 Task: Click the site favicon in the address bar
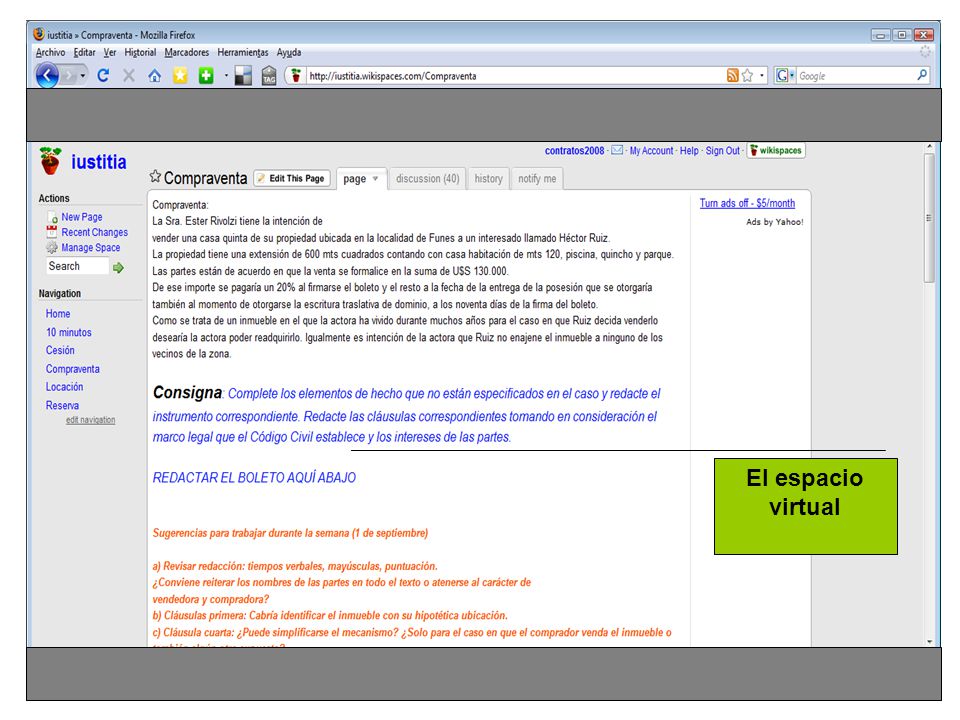tap(296, 76)
